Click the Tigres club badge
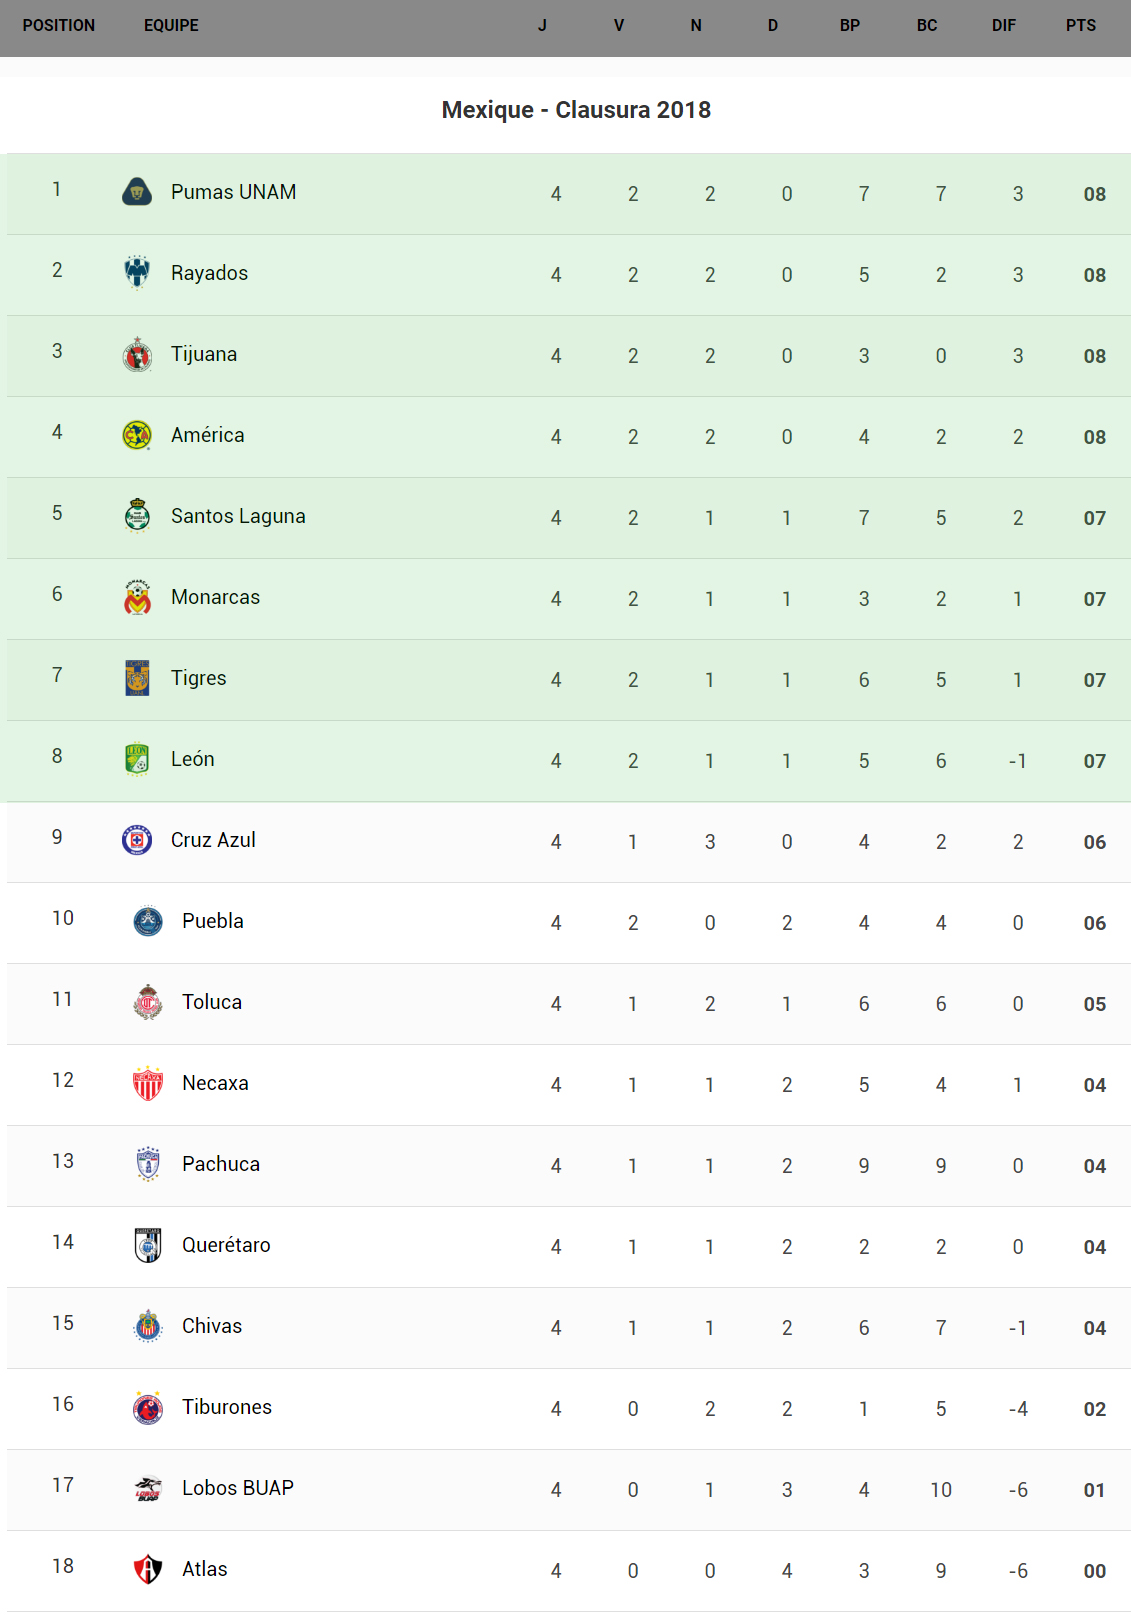This screenshot has height=1617, width=1131. point(137,678)
